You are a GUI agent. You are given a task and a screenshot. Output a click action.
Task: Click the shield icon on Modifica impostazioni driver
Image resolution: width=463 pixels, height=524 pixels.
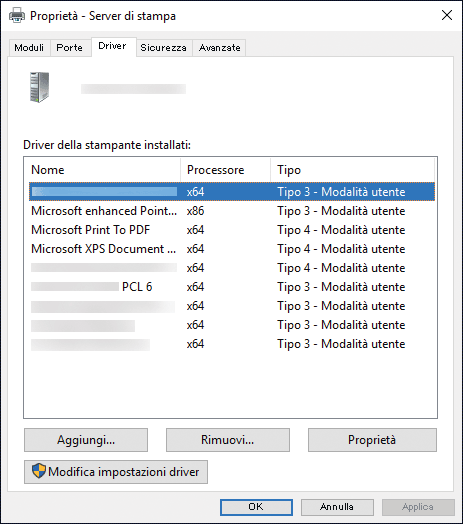coord(39,471)
